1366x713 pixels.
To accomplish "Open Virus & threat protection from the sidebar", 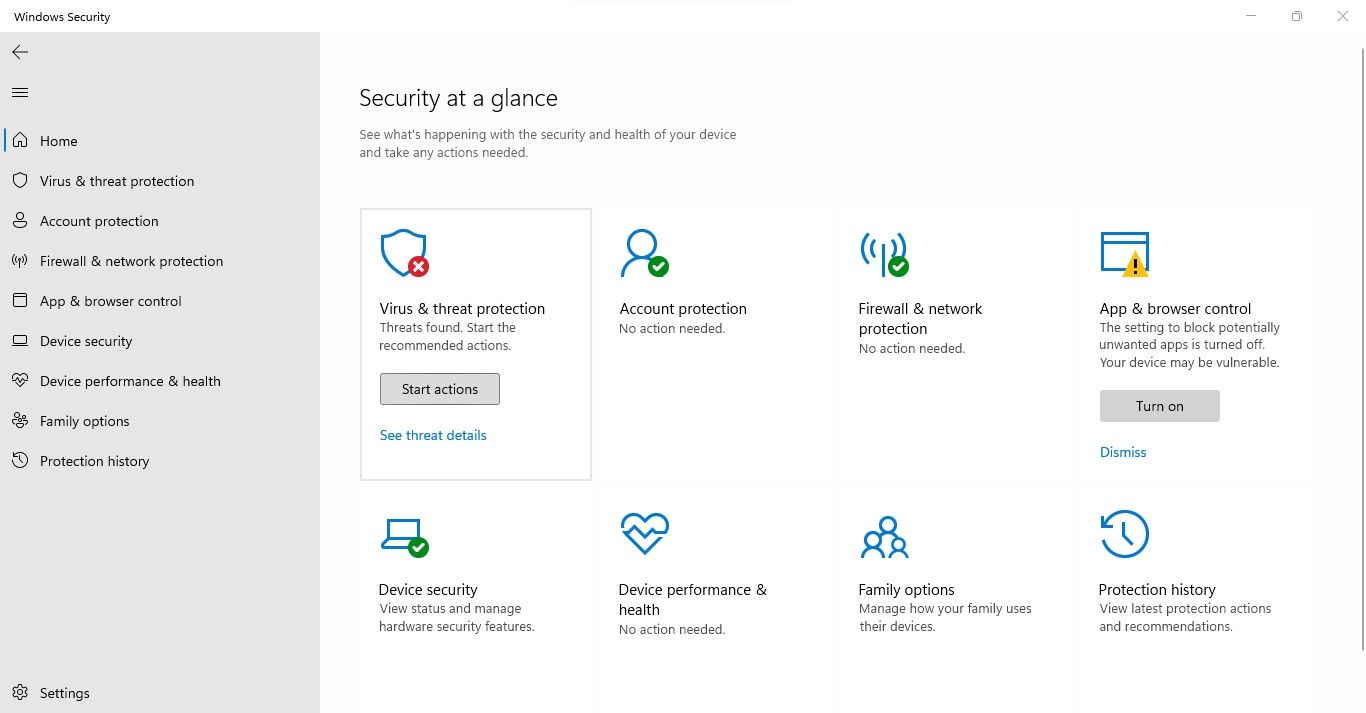I will pos(116,181).
